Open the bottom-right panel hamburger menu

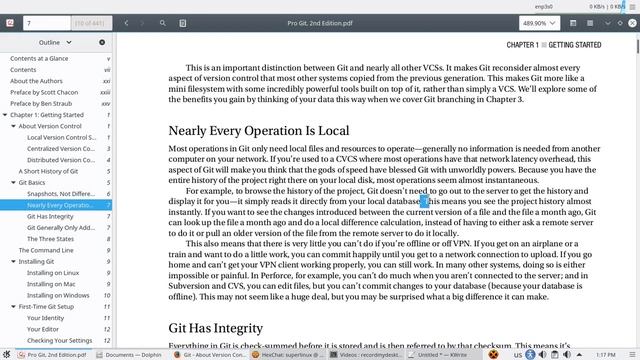pyautogui.click(x=632, y=354)
